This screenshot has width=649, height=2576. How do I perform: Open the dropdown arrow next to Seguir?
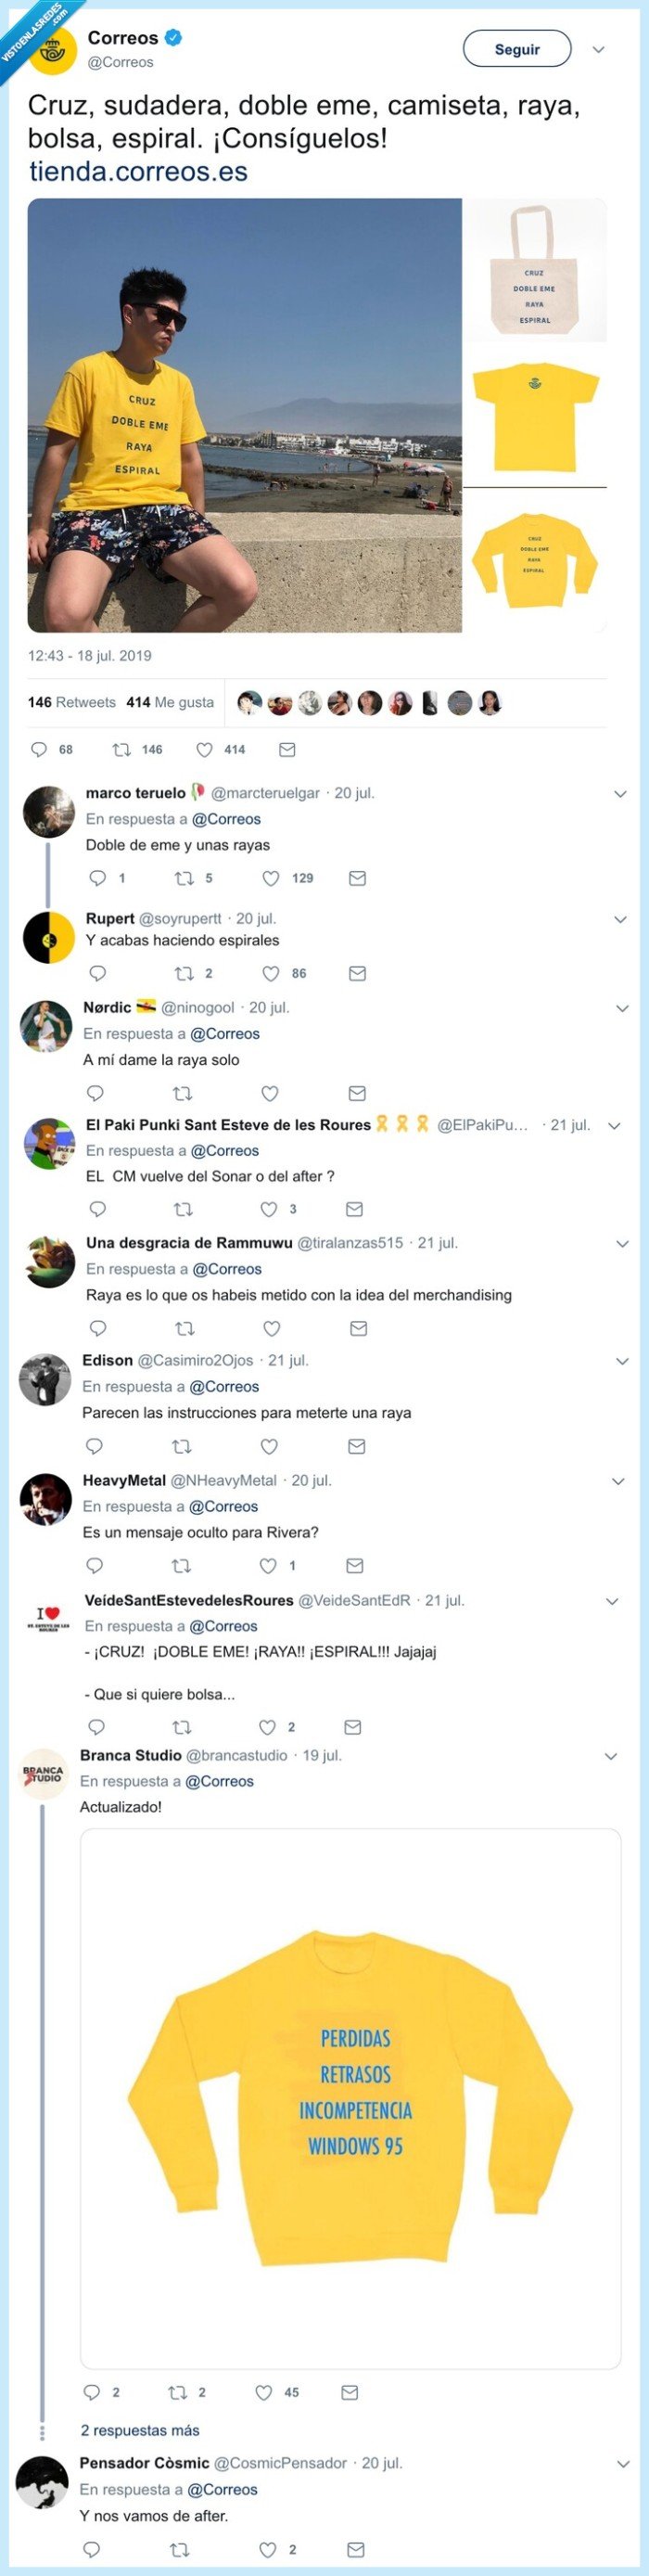pos(597,49)
